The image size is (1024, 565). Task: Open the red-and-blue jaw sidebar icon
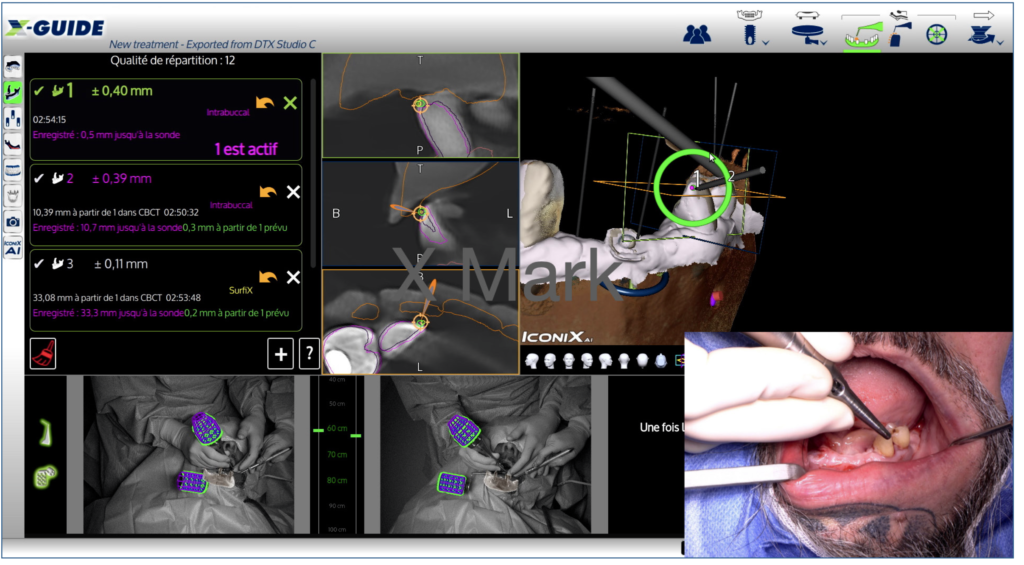[13, 144]
